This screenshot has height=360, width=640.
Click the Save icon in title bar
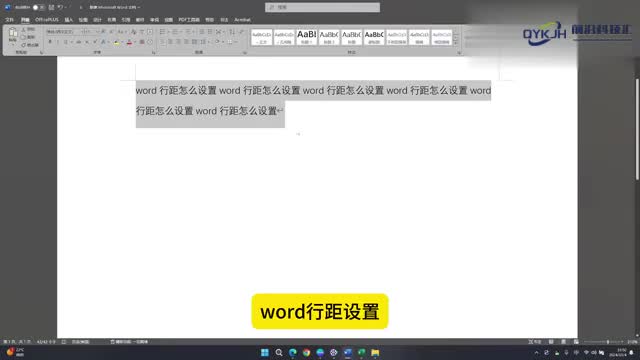click(x=51, y=7)
